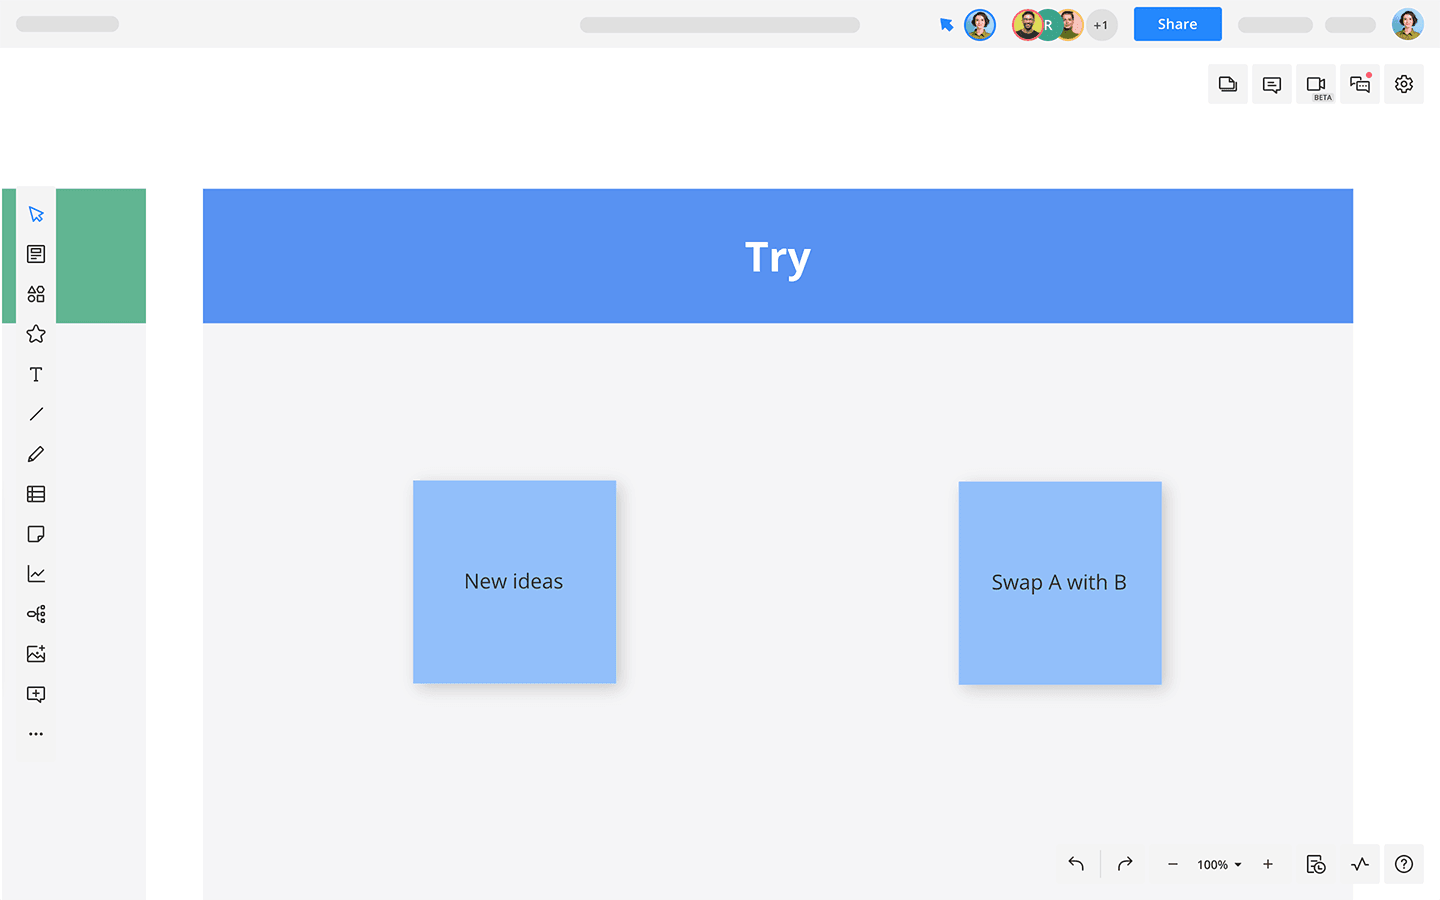Select the add comment tool
Viewport: 1440px width, 900px height.
tap(36, 694)
